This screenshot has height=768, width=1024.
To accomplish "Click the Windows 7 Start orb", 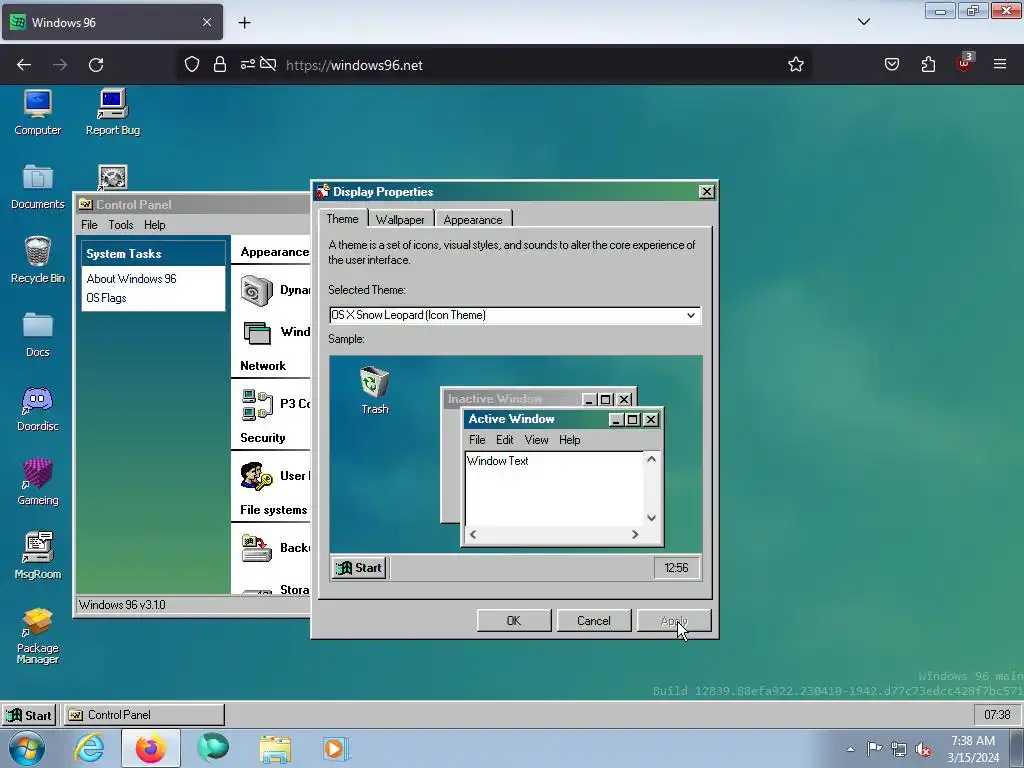I will 26,748.
